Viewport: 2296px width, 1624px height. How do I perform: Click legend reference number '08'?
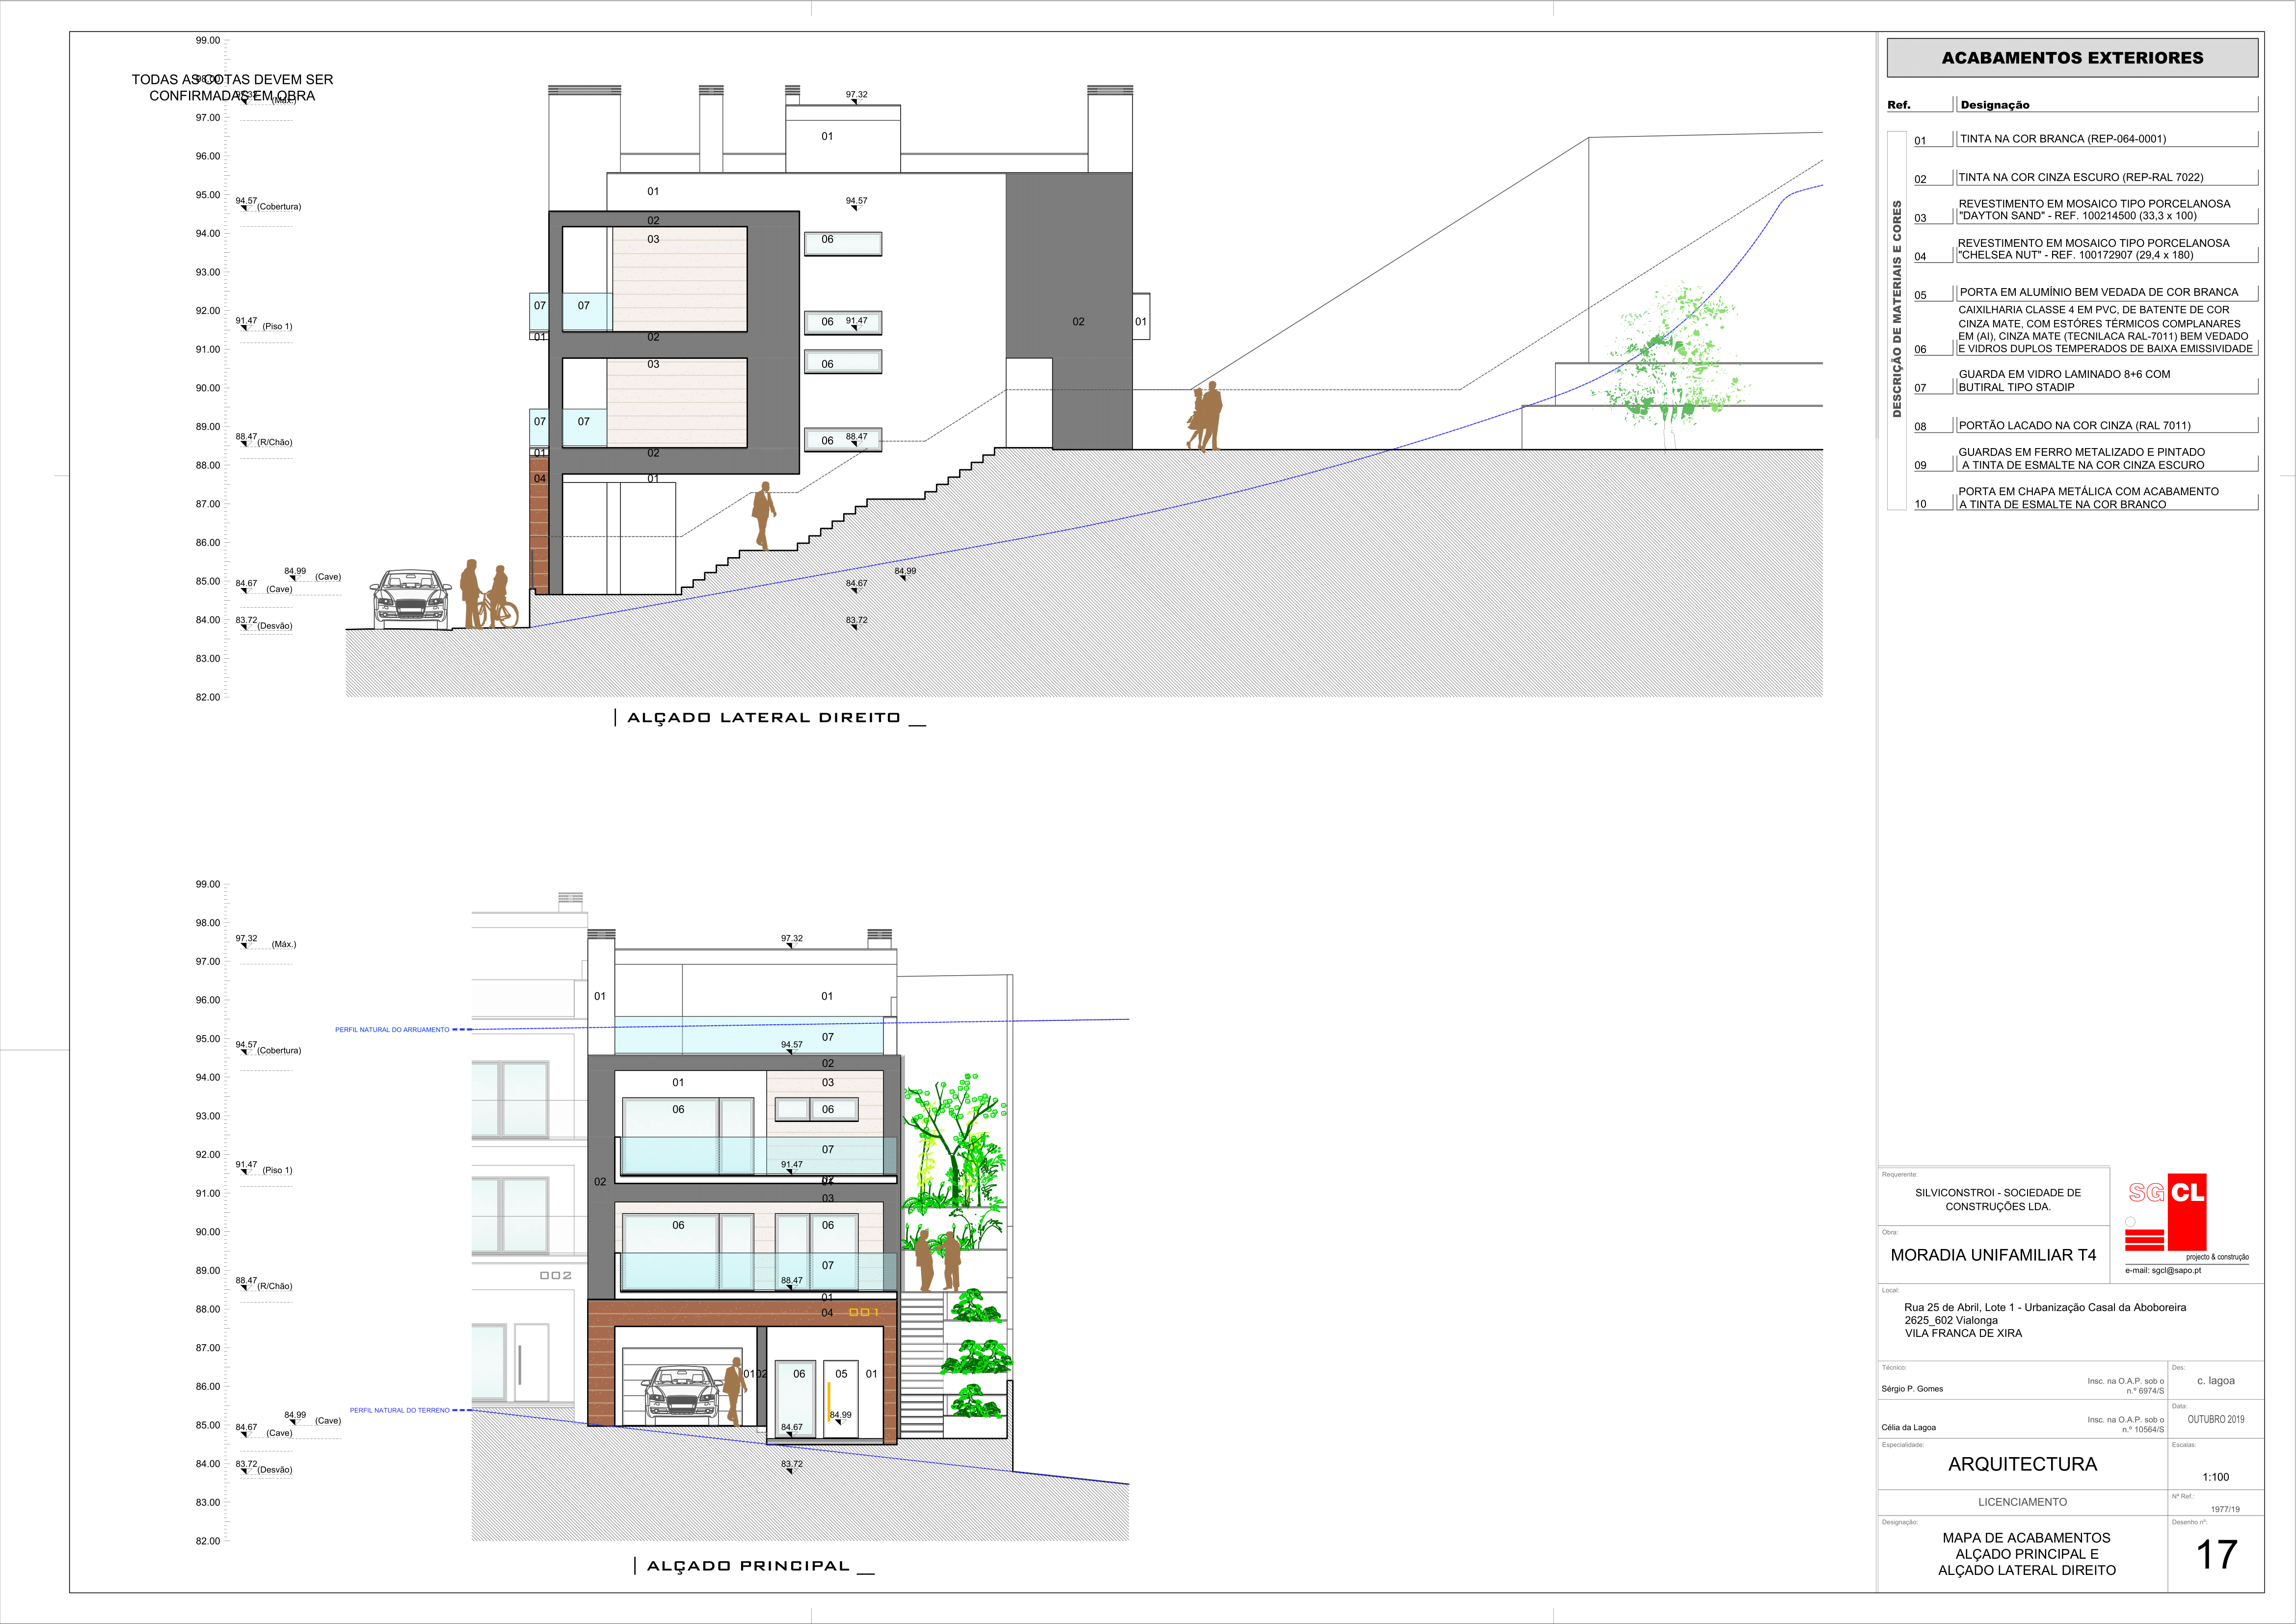click(1920, 427)
